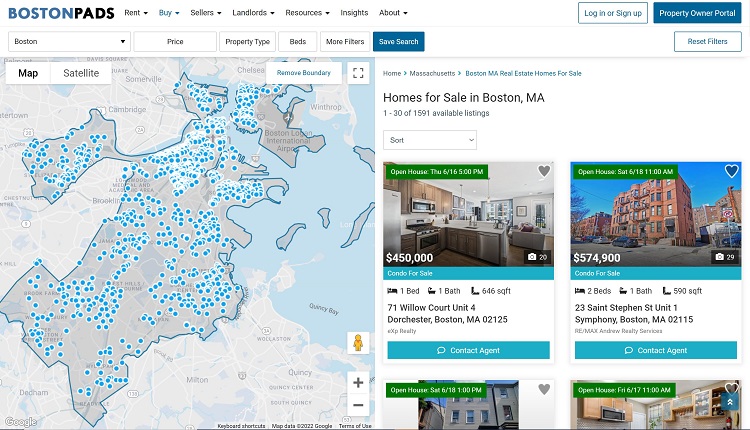Screen dimensions: 750x430
Task: Open the $574,900 brick building photo
Action: 656,214
